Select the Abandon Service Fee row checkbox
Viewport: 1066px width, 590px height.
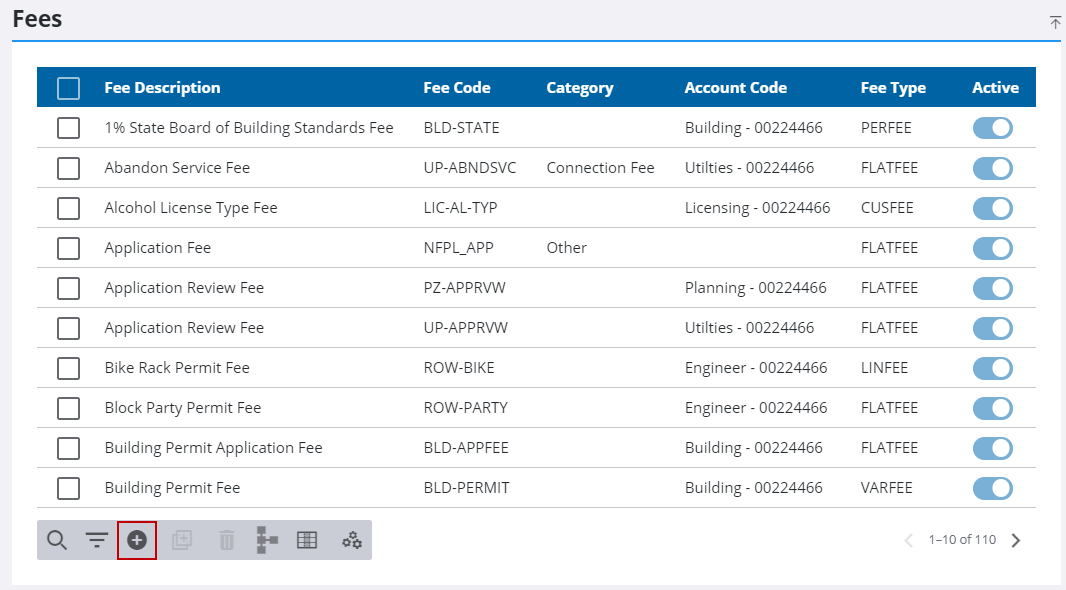pyautogui.click(x=68, y=168)
